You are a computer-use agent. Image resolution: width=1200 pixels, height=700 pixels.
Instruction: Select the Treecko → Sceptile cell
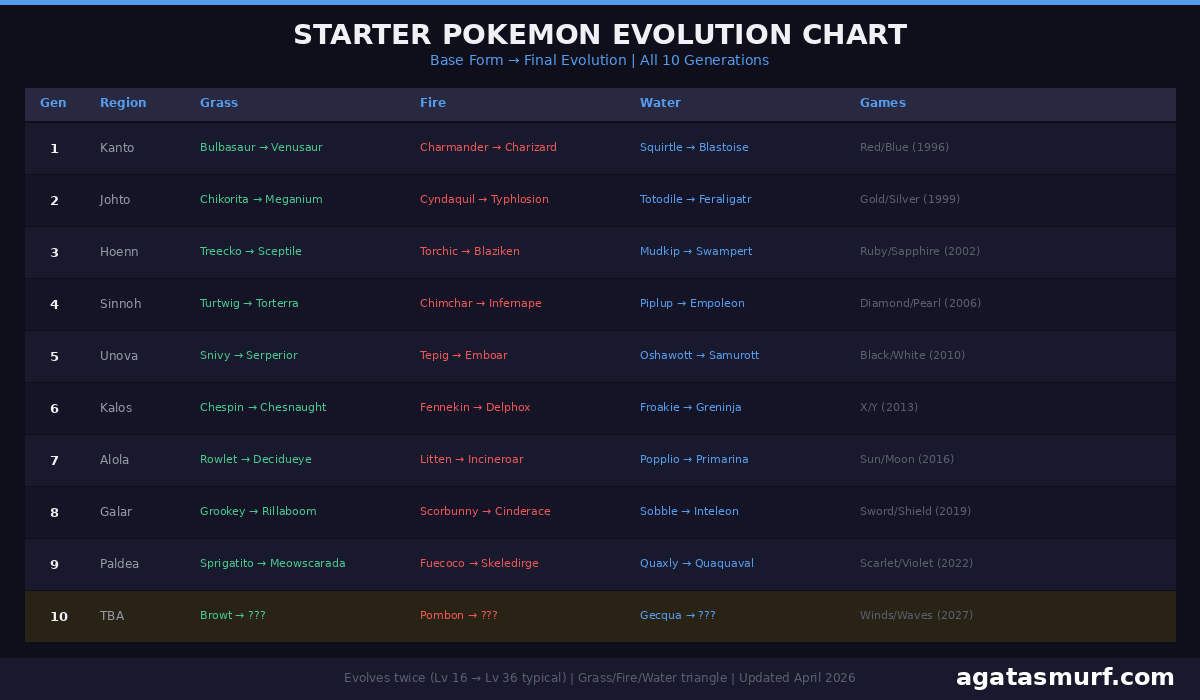(250, 252)
